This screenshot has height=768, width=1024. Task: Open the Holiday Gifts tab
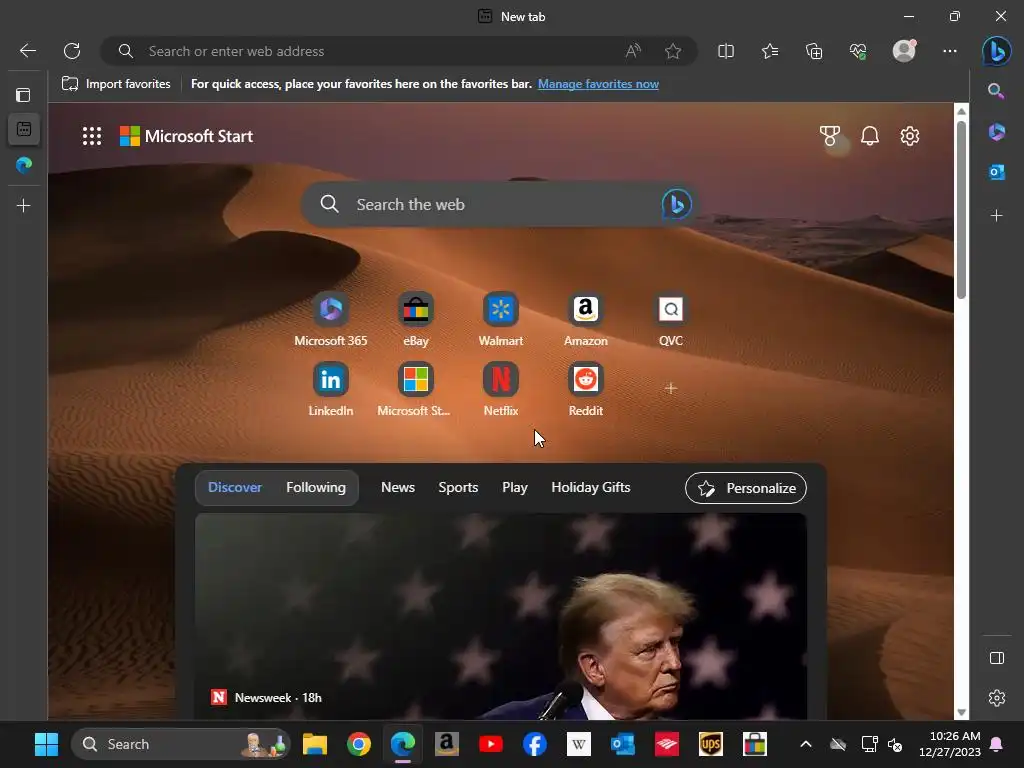point(590,488)
